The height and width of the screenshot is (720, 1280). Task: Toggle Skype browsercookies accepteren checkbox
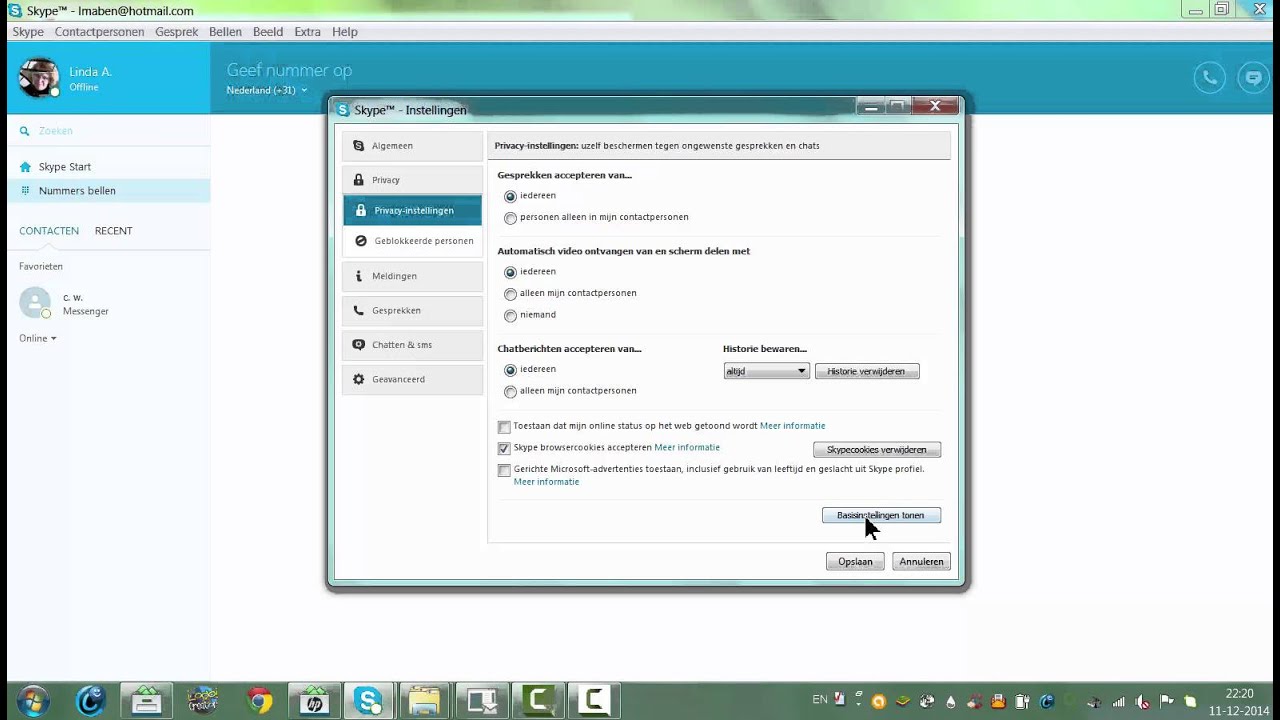[504, 449]
